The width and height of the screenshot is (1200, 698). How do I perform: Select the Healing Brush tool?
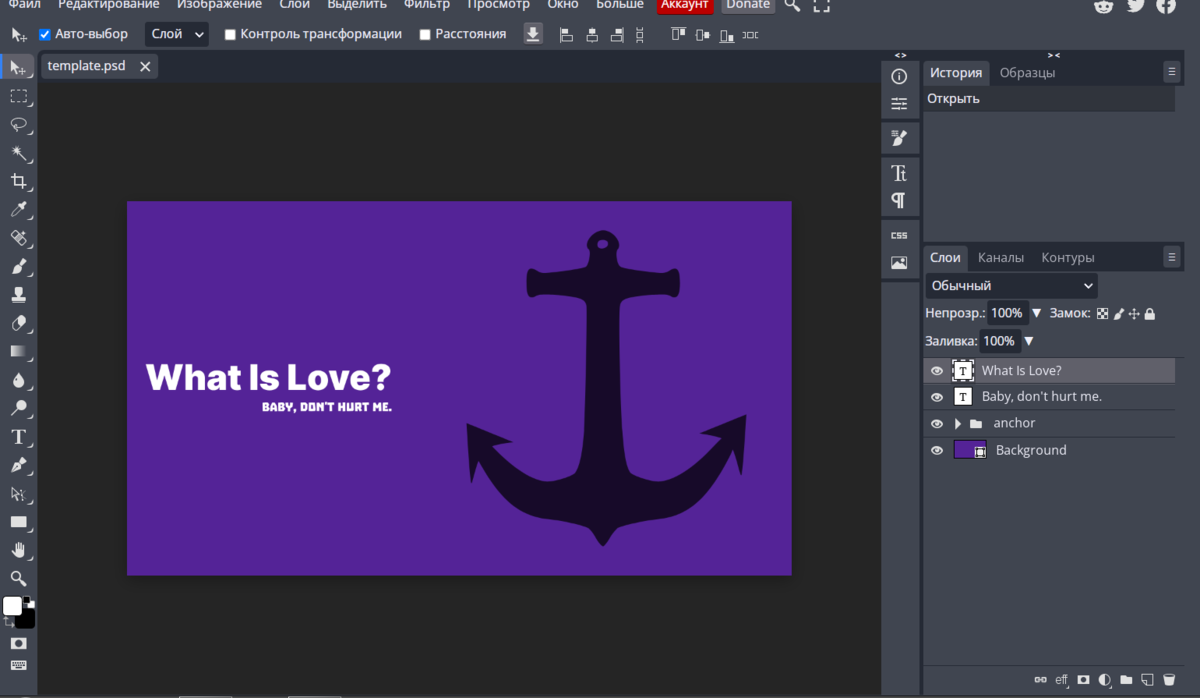coord(18,238)
